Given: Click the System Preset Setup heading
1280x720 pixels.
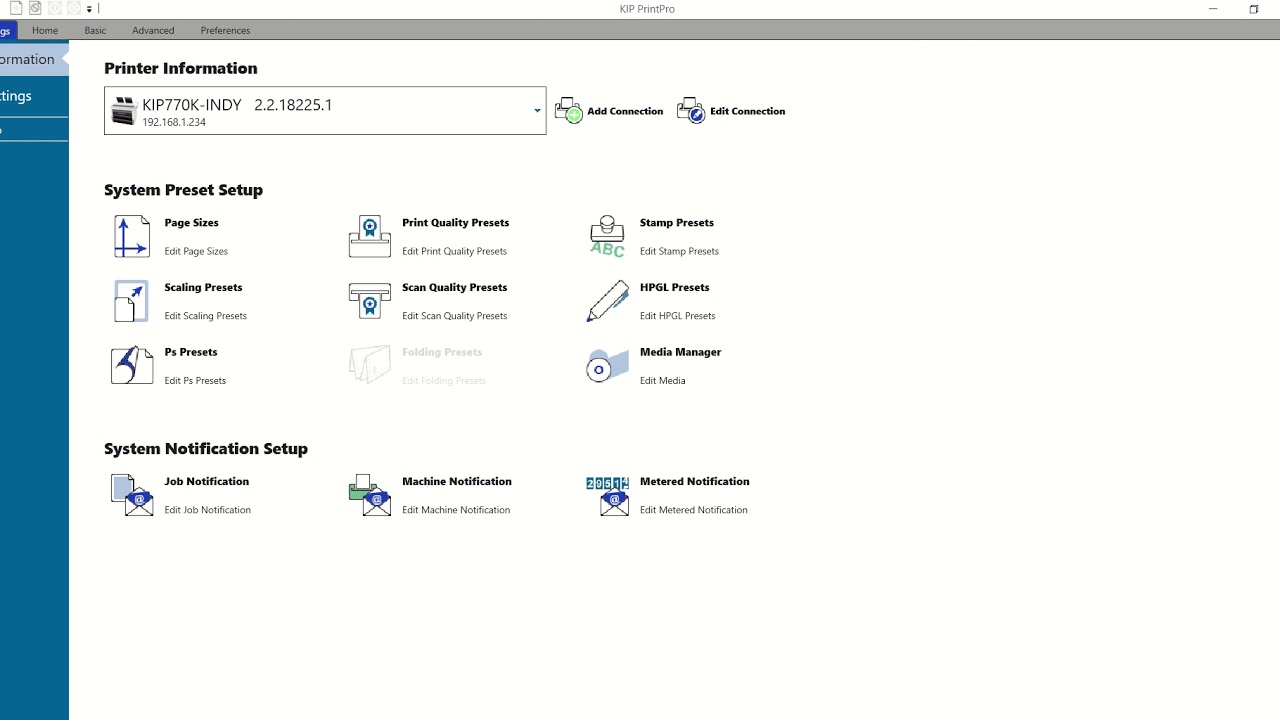Looking at the screenshot, I should (183, 190).
